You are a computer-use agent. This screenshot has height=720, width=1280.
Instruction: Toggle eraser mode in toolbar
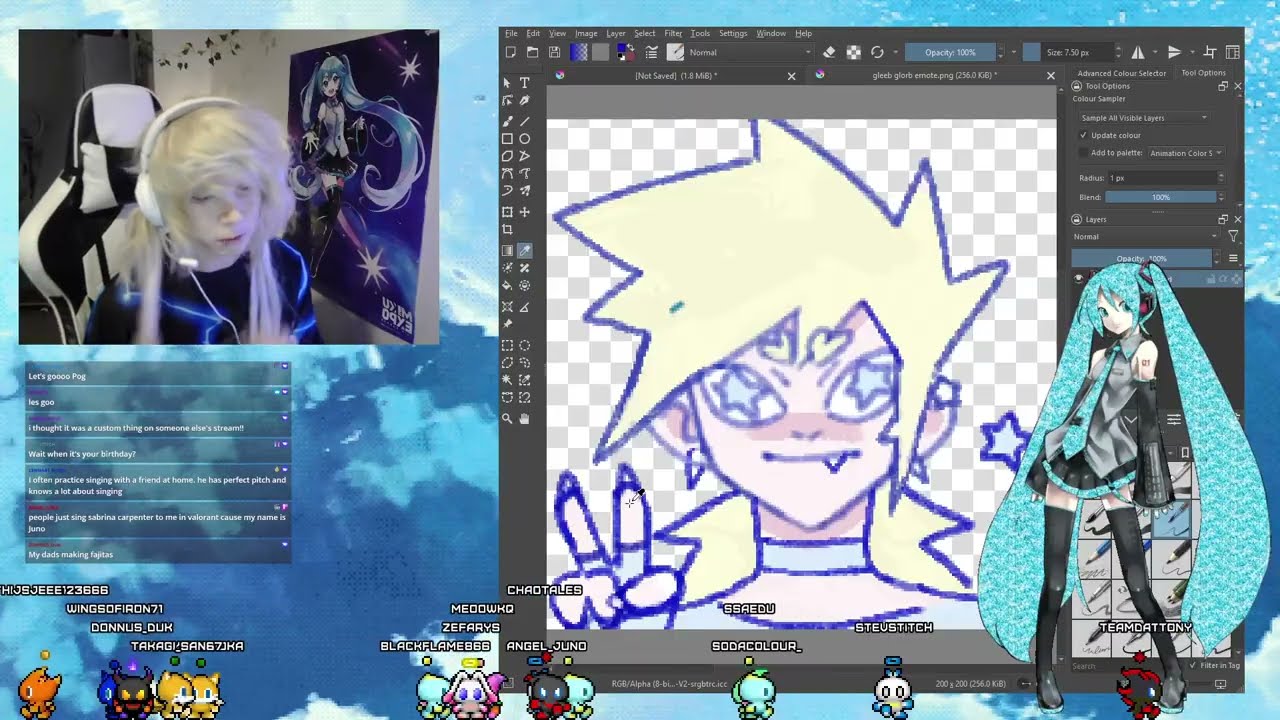pos(829,52)
